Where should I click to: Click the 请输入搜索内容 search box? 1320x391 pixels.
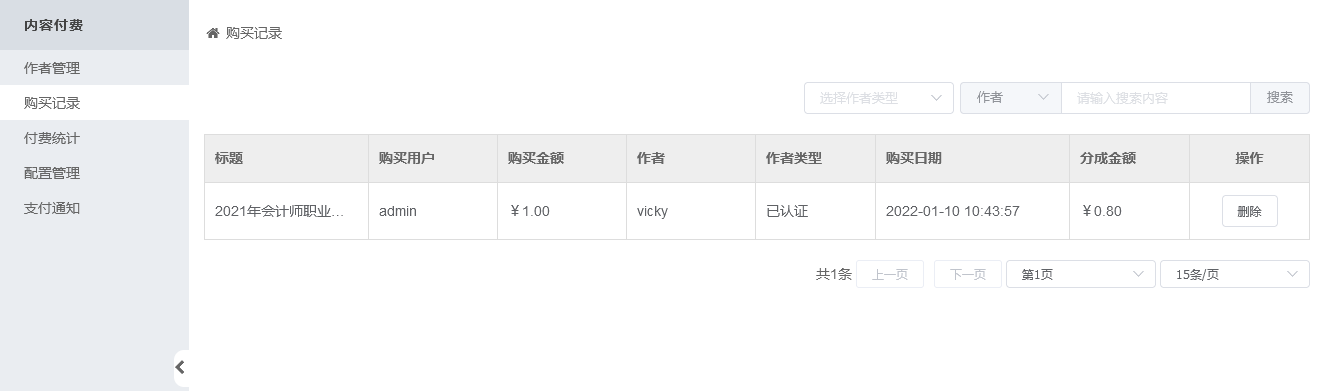(1156, 98)
